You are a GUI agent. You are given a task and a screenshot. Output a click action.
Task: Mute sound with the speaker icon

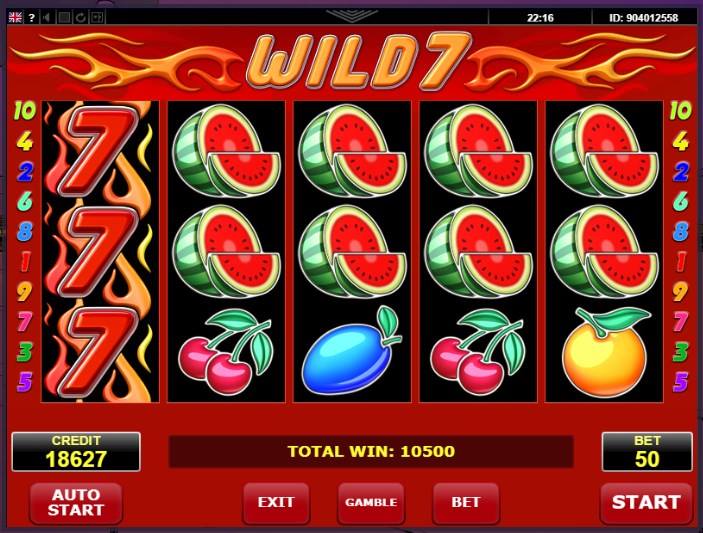[x=47, y=18]
